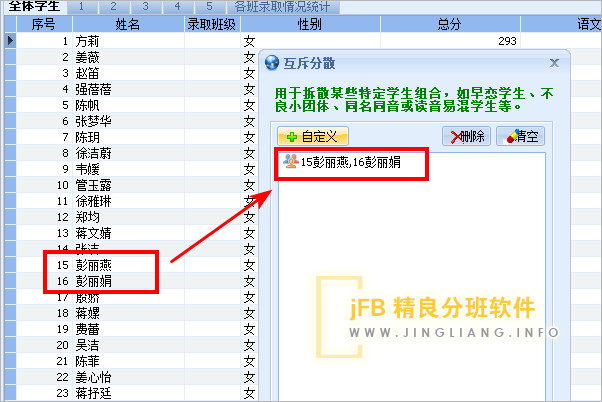Select student 姜心怡
This screenshot has height=402, width=602.
93,377
